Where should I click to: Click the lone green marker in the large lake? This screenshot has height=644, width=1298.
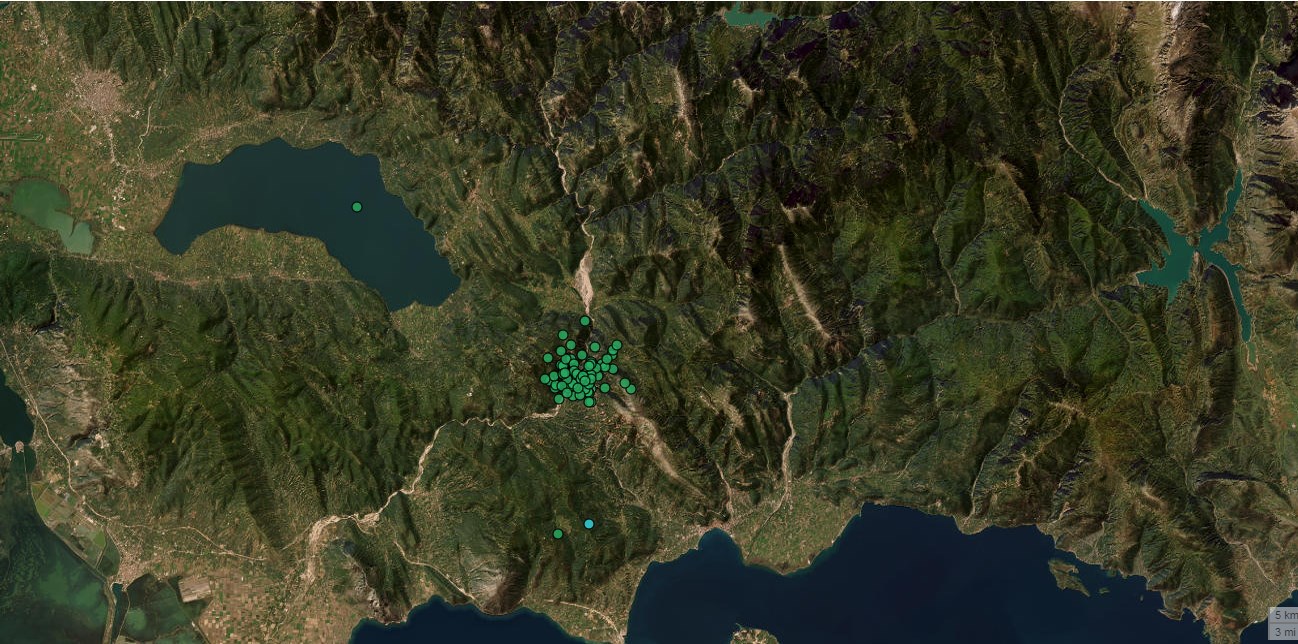[357, 207]
